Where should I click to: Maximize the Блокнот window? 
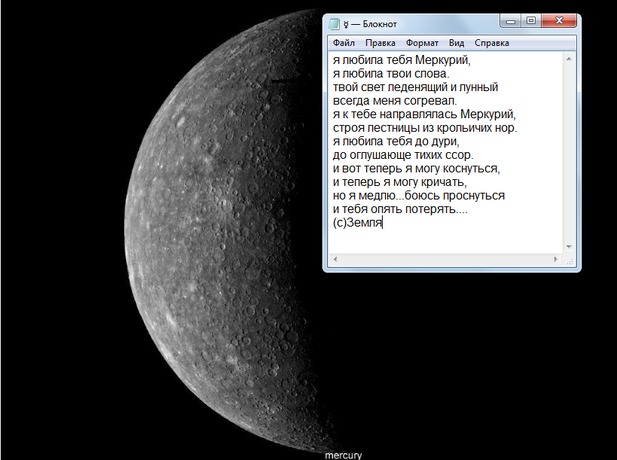[531, 21]
